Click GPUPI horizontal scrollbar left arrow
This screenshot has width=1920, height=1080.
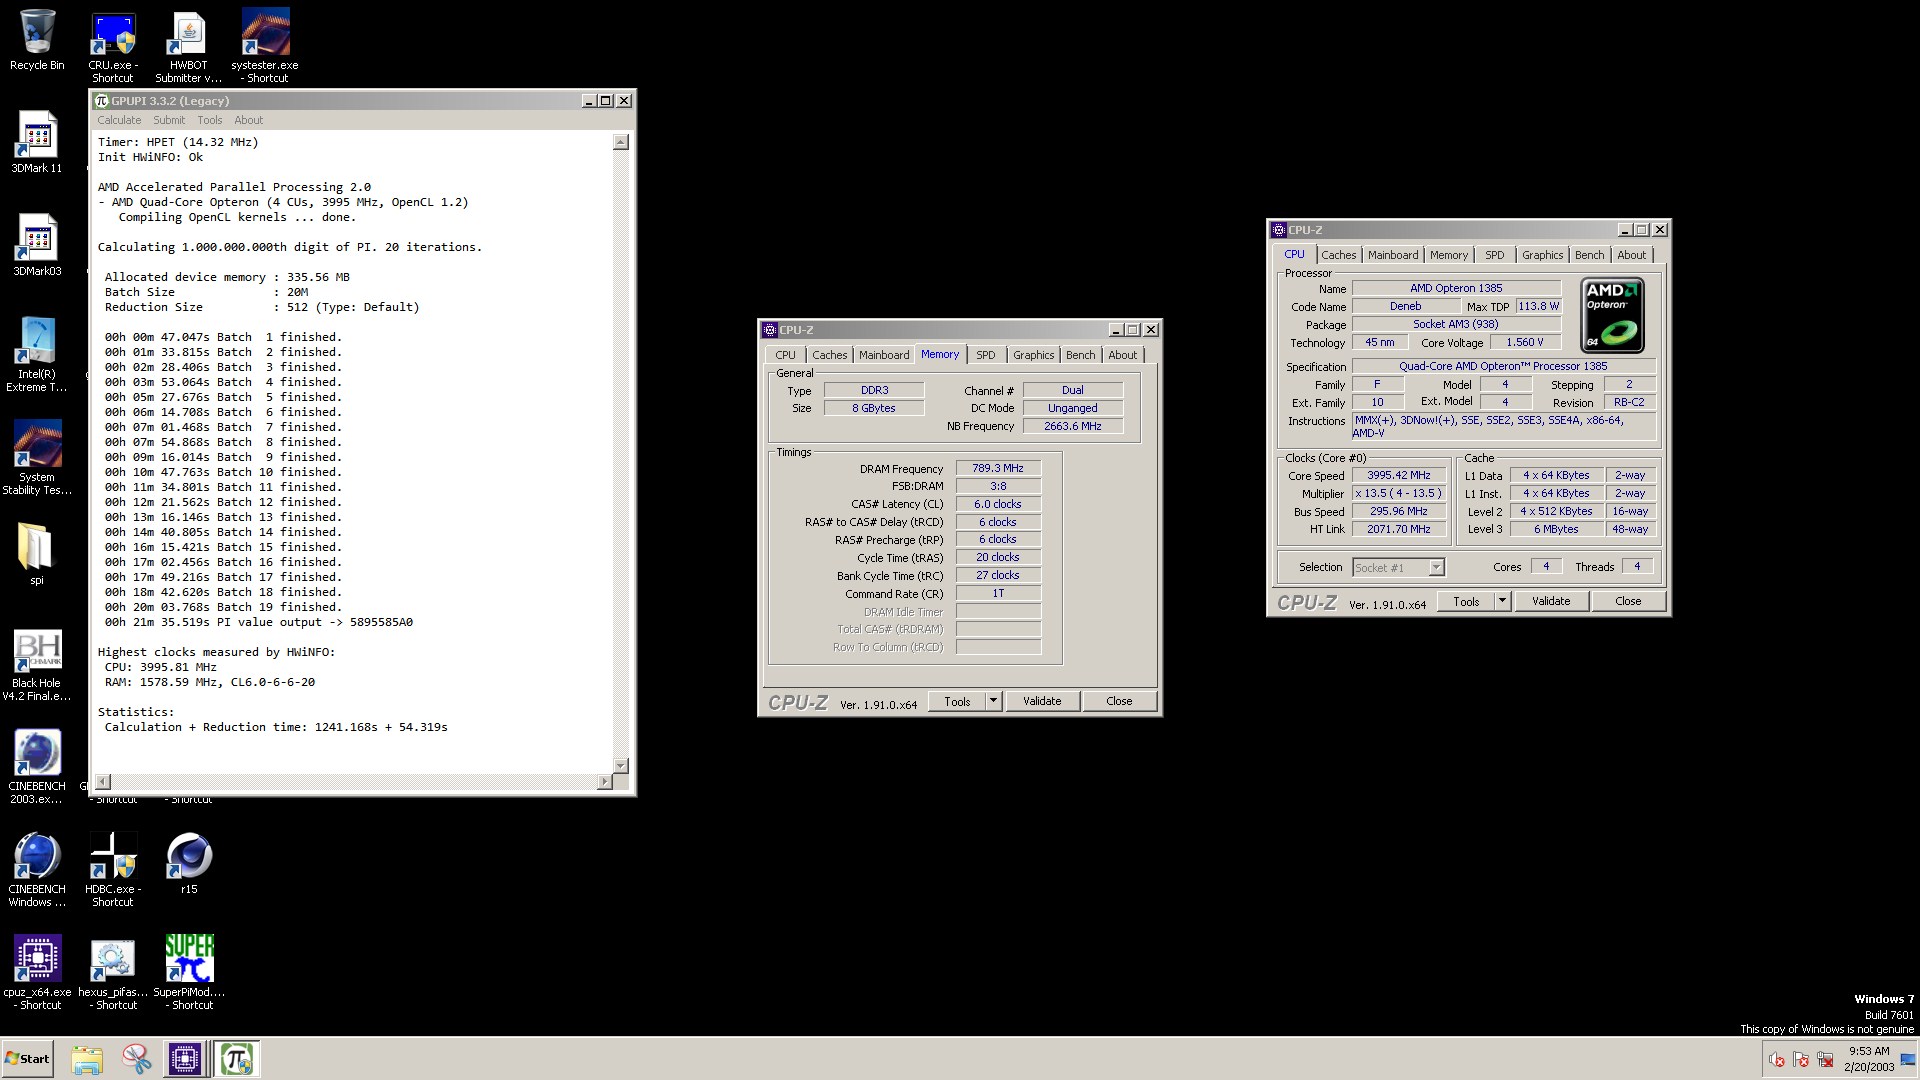coord(103,781)
